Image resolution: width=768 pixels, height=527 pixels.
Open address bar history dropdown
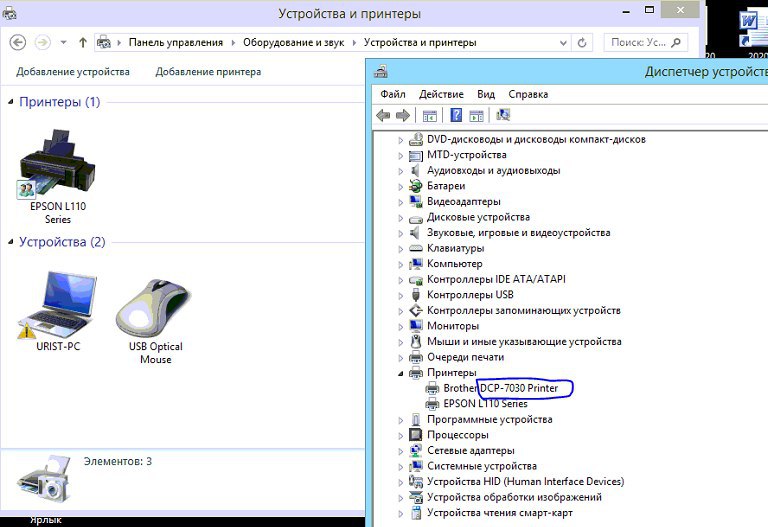tap(563, 43)
